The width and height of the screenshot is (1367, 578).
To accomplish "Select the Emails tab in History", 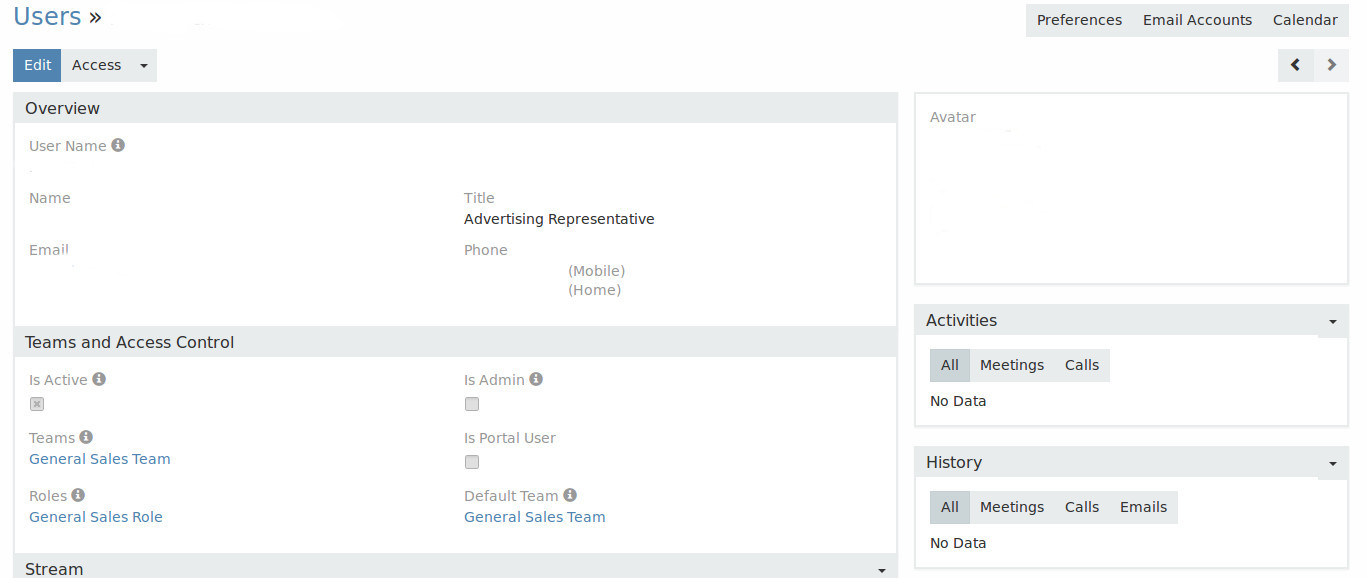I will [1143, 508].
